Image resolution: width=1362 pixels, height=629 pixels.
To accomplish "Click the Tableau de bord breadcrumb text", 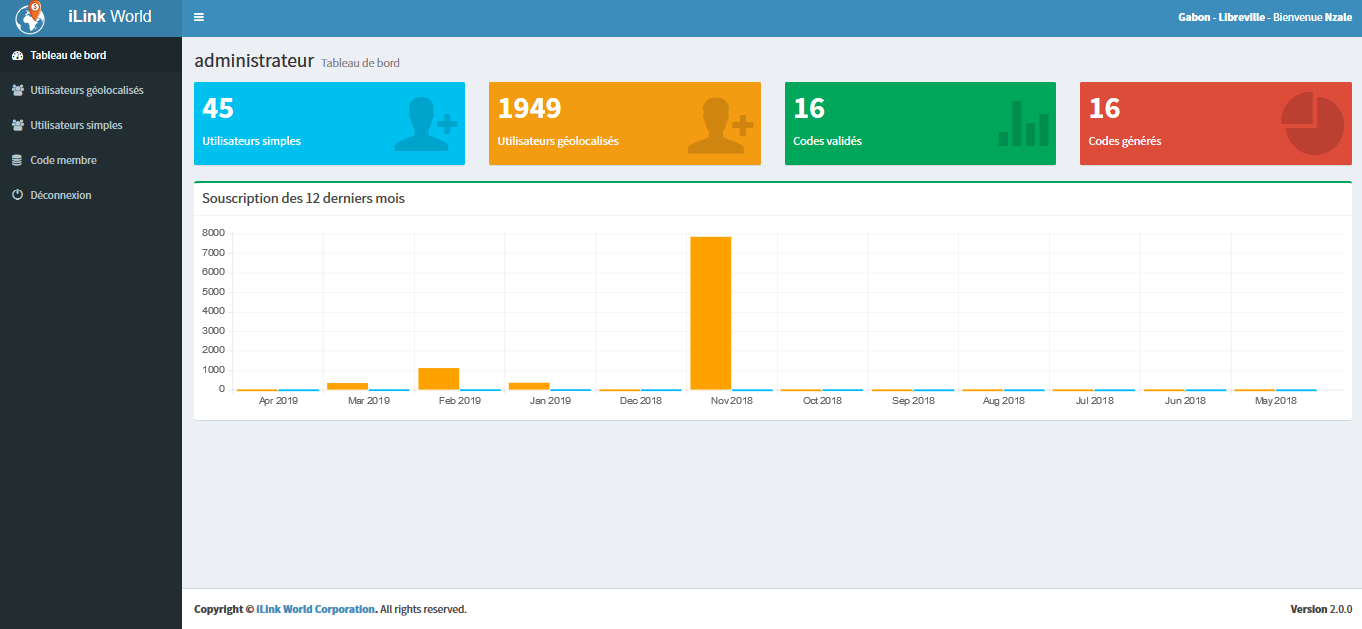I will point(360,63).
